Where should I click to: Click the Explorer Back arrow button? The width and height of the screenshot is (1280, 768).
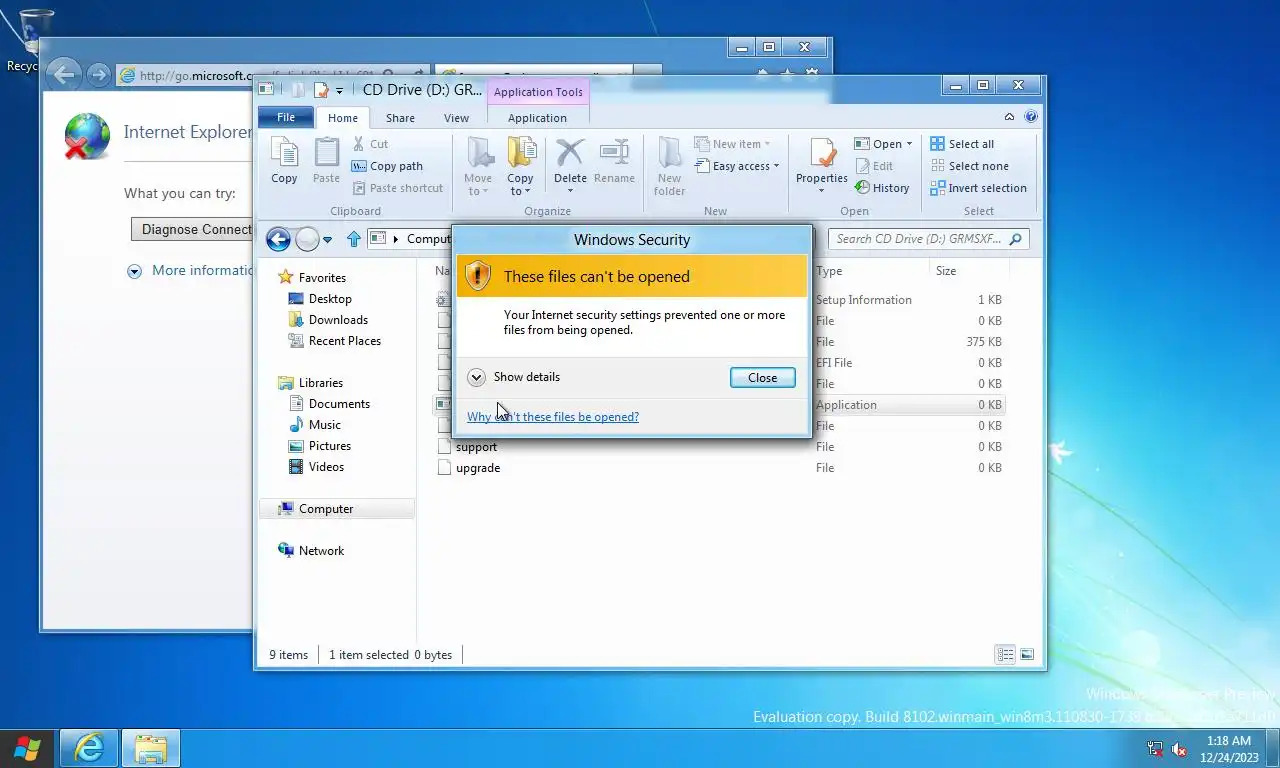coord(278,239)
